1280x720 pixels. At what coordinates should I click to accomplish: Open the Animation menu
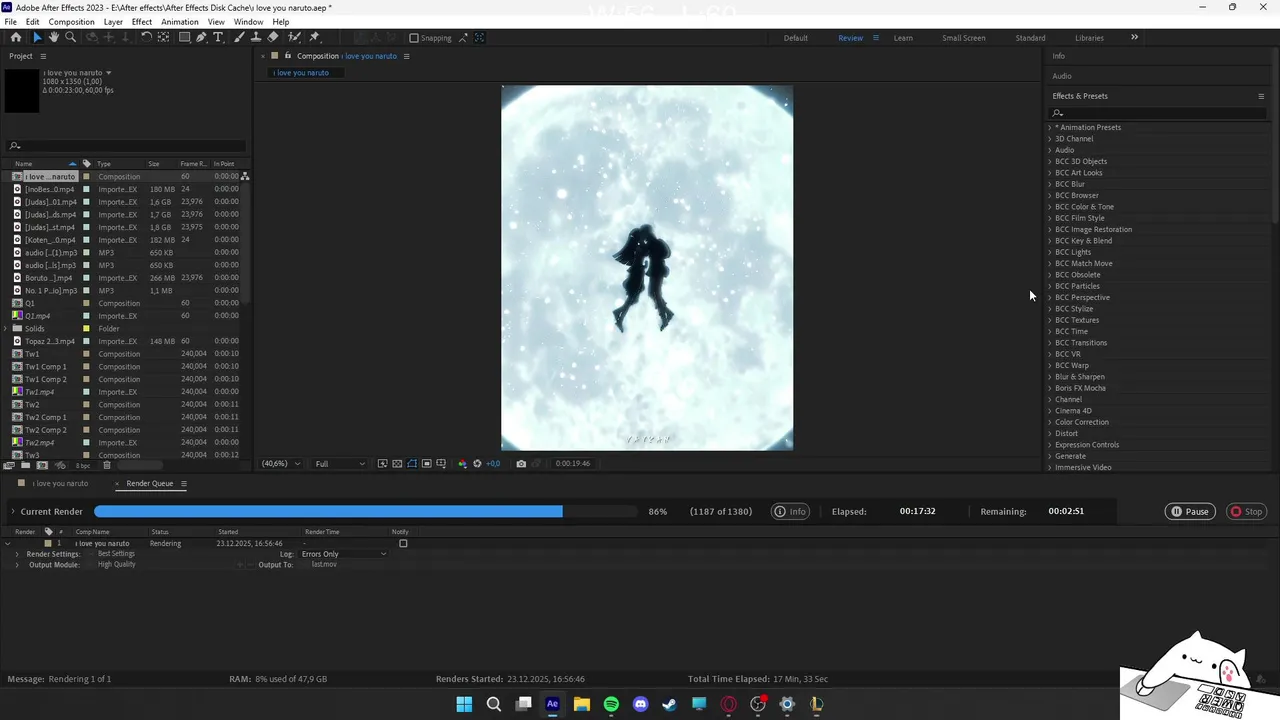(180, 22)
